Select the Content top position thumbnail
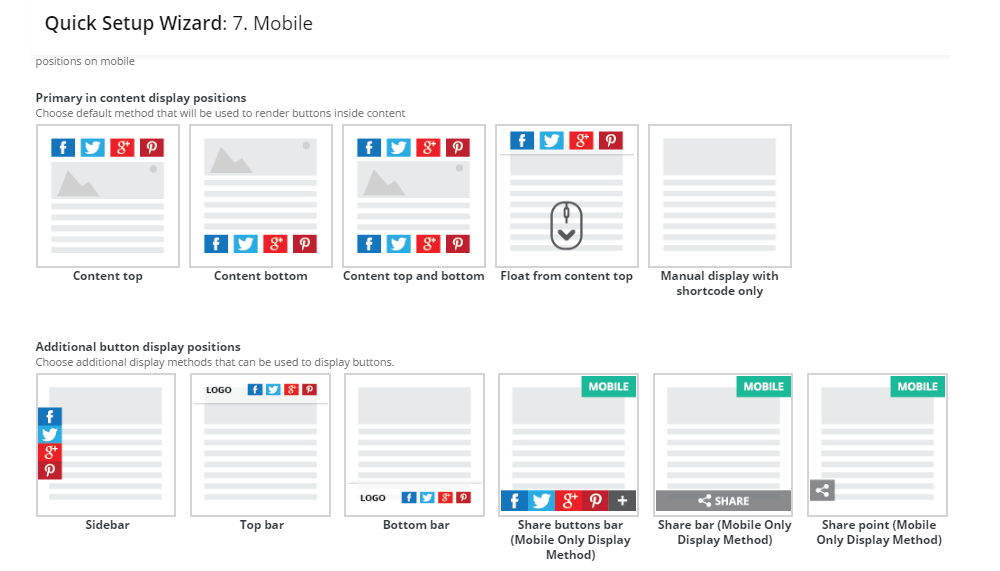Viewport: 1000px width, 571px height. [x=108, y=196]
